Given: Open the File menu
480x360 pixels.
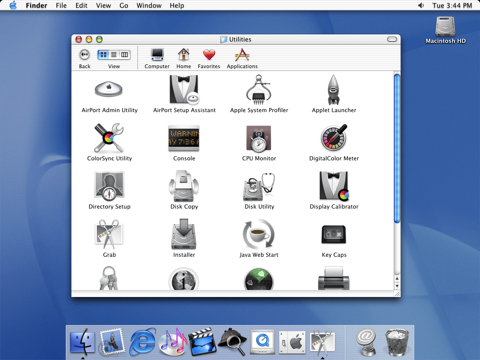Looking at the screenshot, I should click(61, 5).
